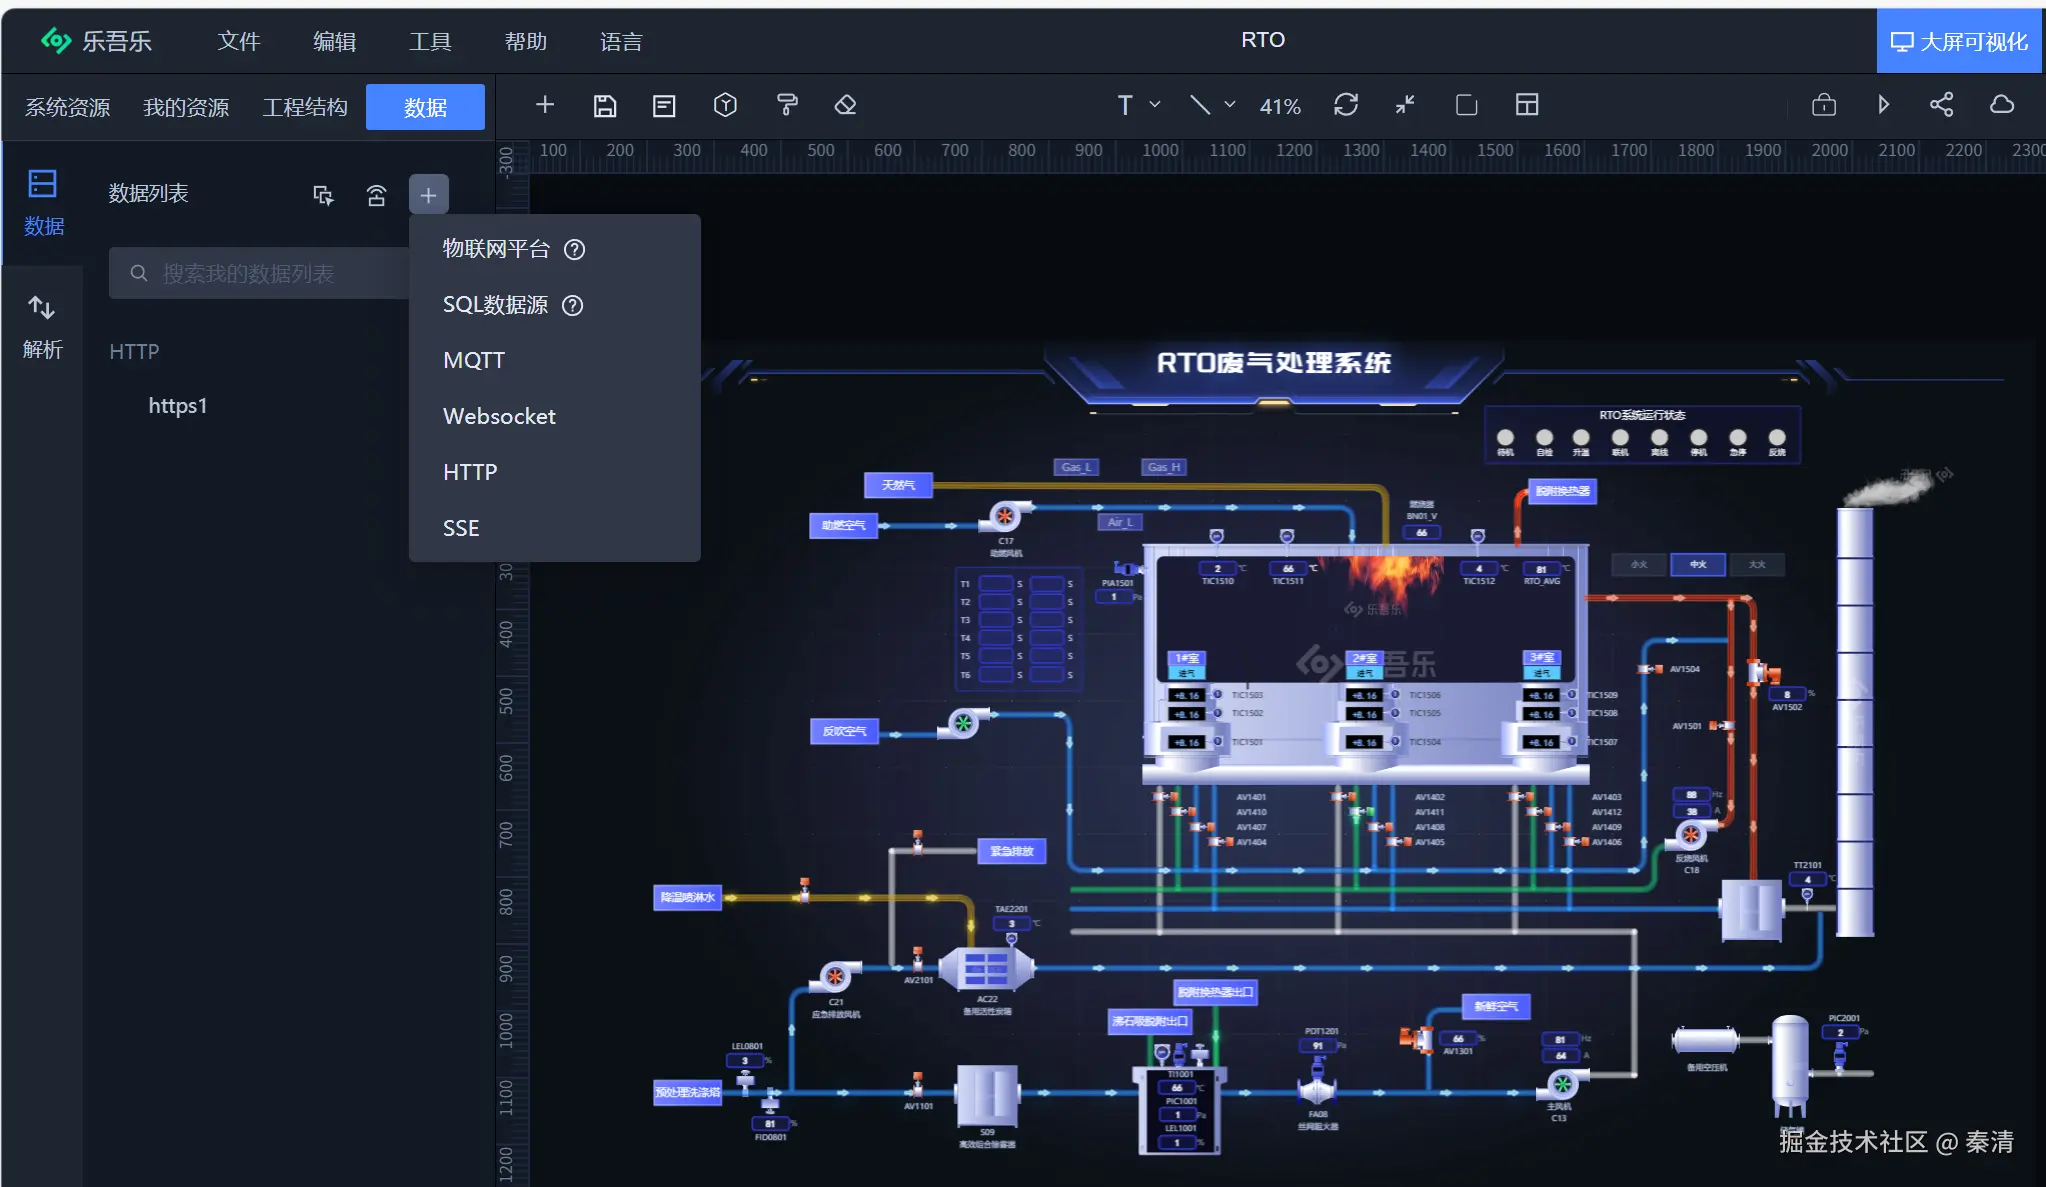Click the format painter icon
The image size is (2046, 1187).
[x=787, y=105]
